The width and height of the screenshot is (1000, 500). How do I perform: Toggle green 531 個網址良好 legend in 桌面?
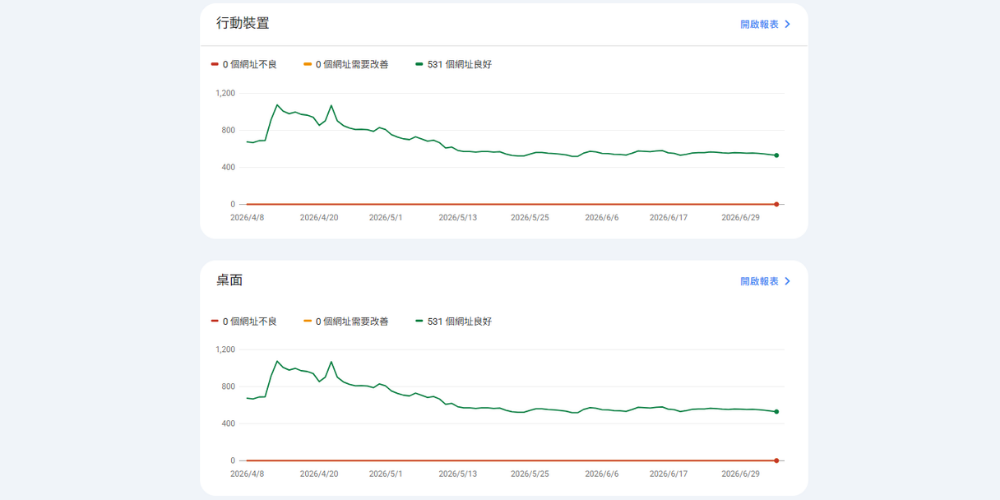pyautogui.click(x=453, y=321)
